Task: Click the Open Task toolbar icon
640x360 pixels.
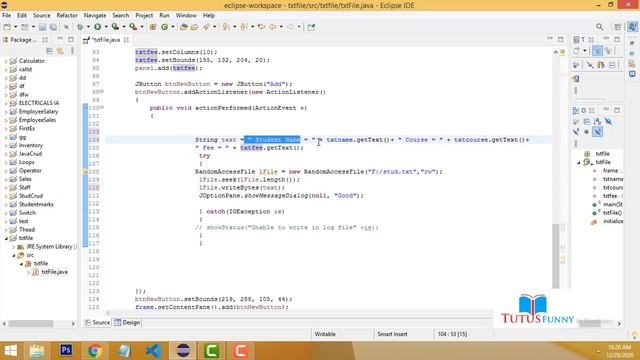Action: click(194, 27)
